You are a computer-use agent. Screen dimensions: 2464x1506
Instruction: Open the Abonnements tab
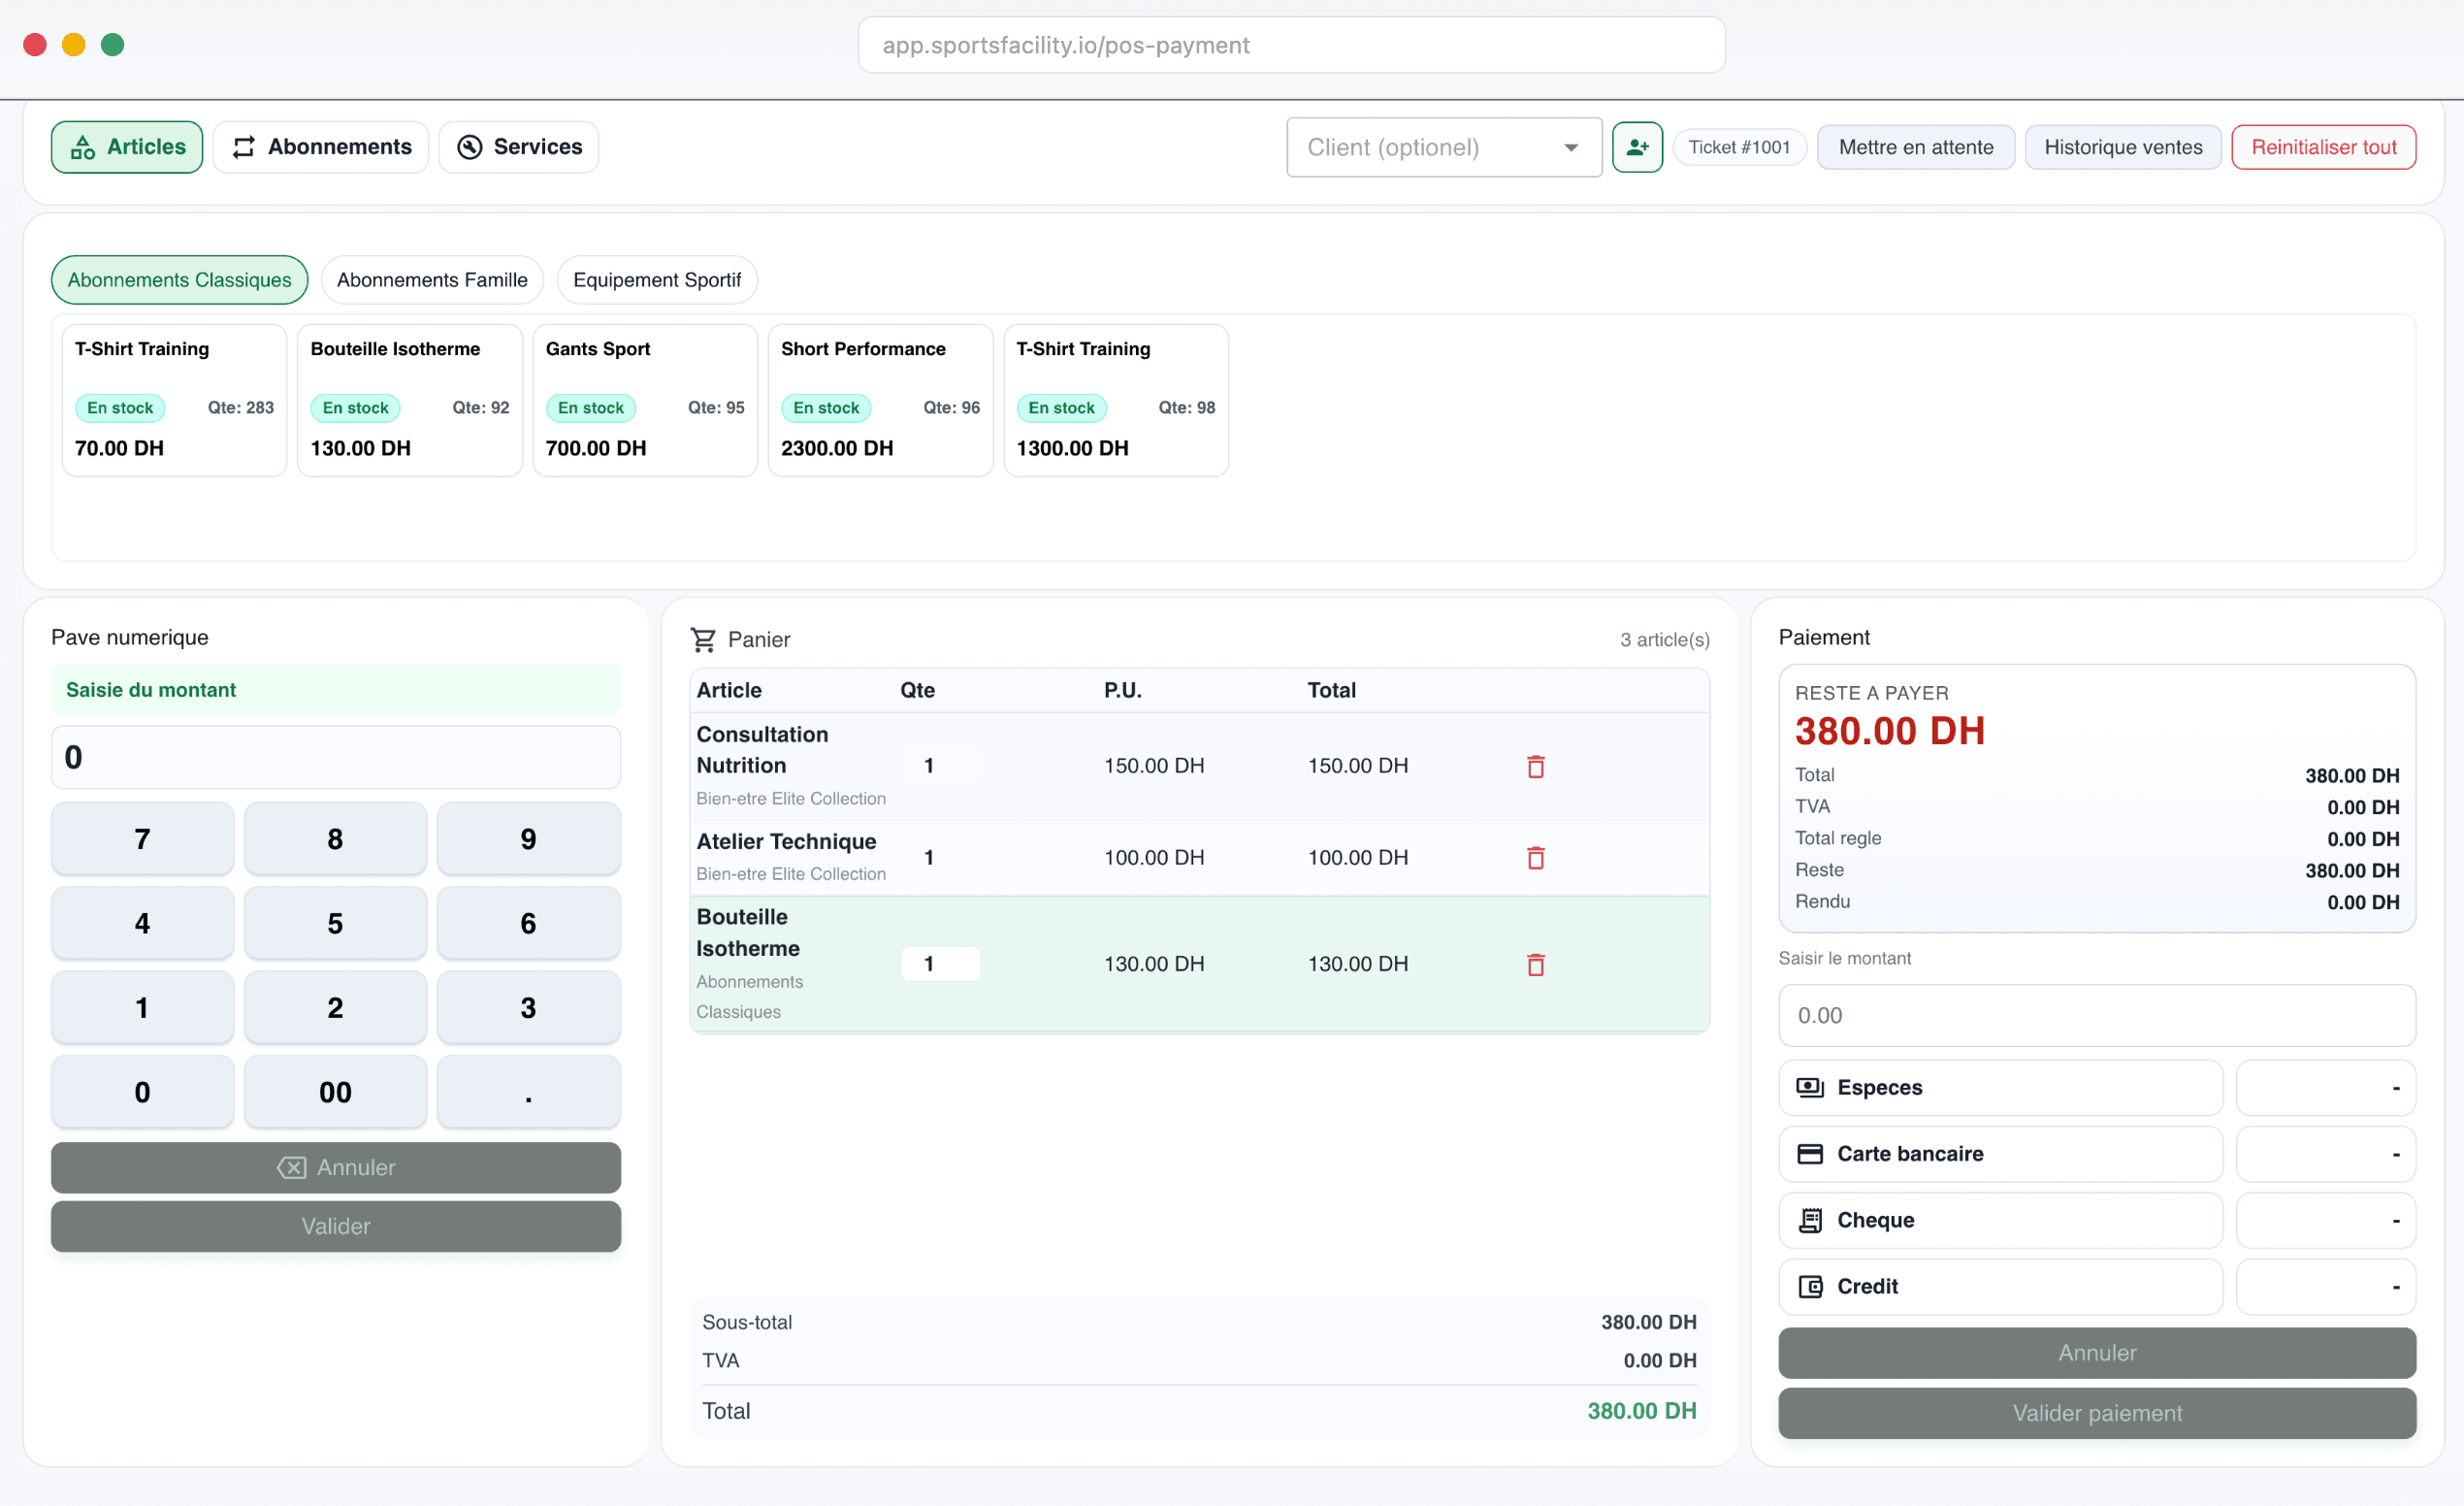[x=320, y=146]
